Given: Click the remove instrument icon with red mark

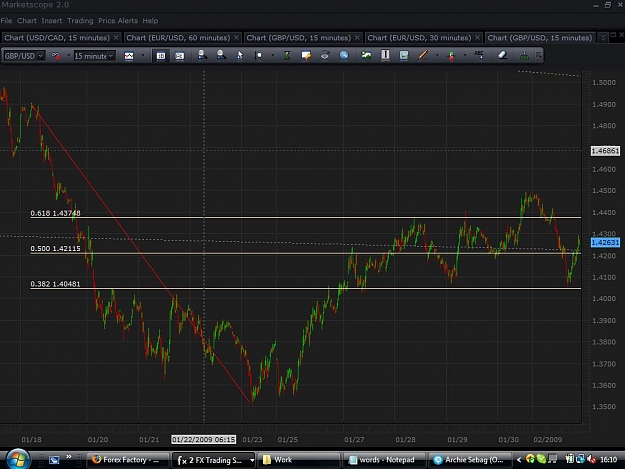Looking at the screenshot, I should [x=56, y=56].
